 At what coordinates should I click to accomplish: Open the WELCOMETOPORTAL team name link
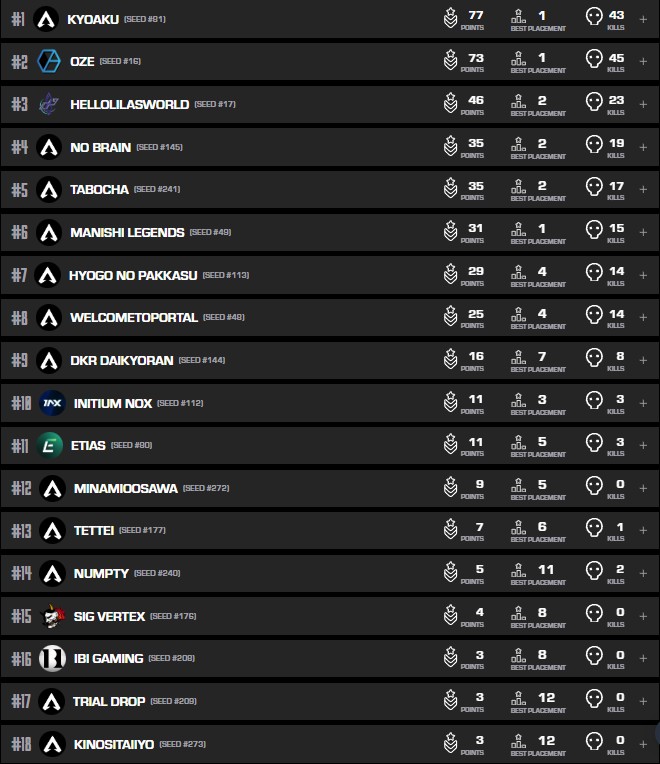tap(134, 318)
